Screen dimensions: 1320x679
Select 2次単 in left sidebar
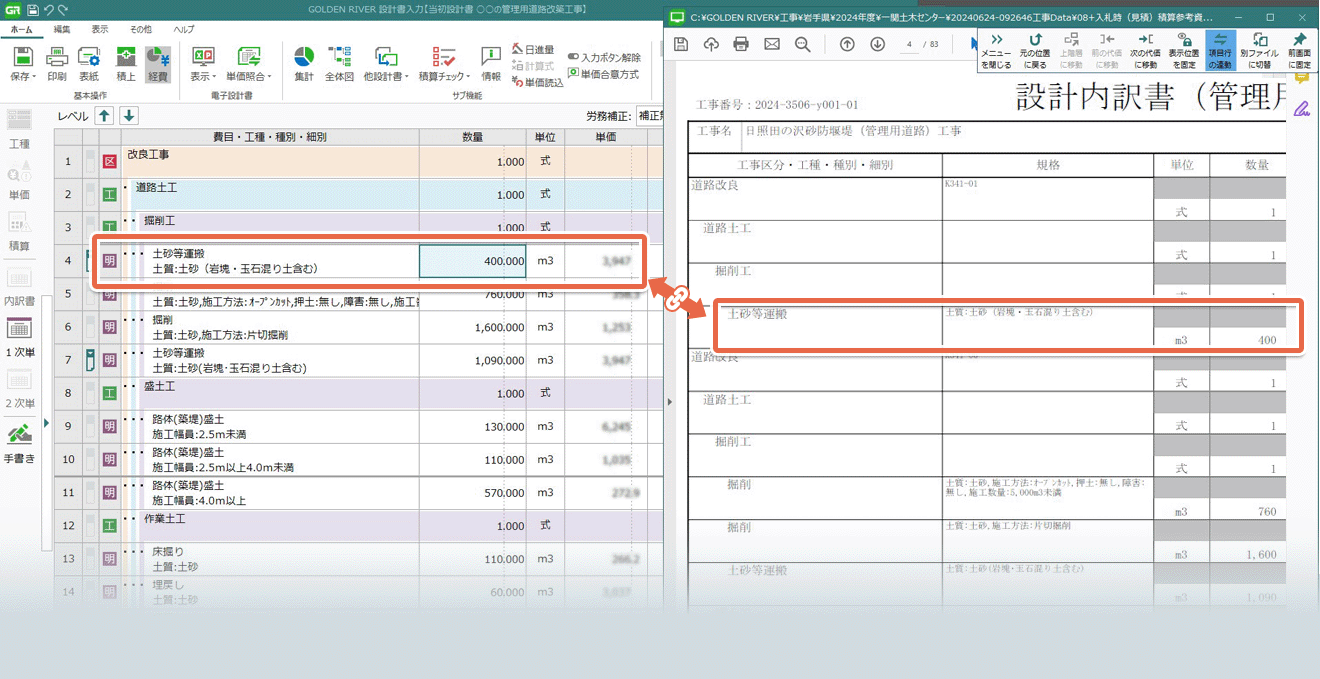tap(19, 389)
